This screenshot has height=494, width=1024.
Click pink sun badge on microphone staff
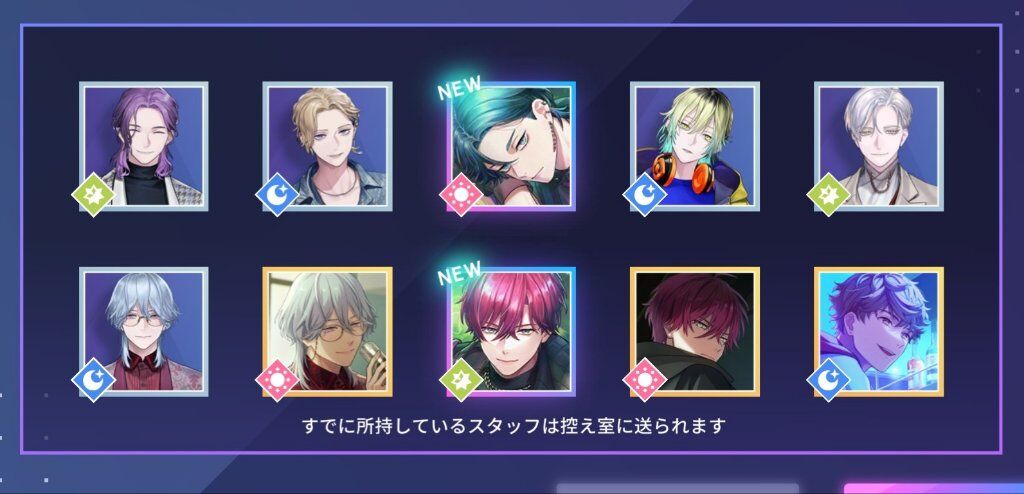(277, 380)
